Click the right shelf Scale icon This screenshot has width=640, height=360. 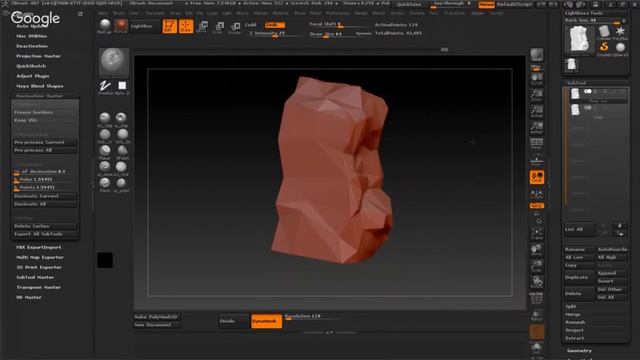pyautogui.click(x=537, y=266)
